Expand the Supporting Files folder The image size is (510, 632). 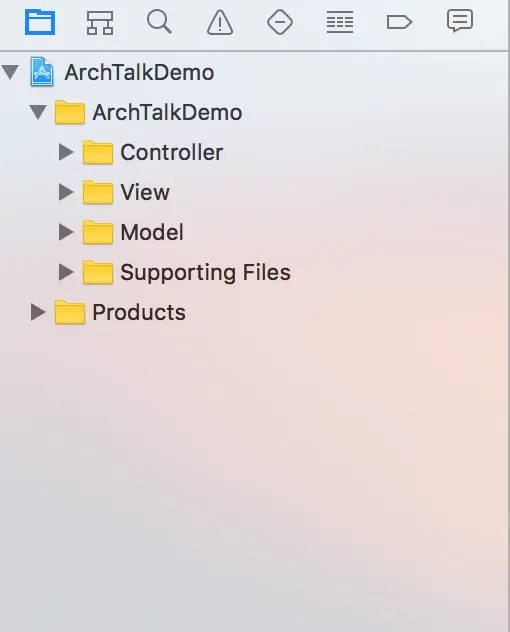click(66, 272)
